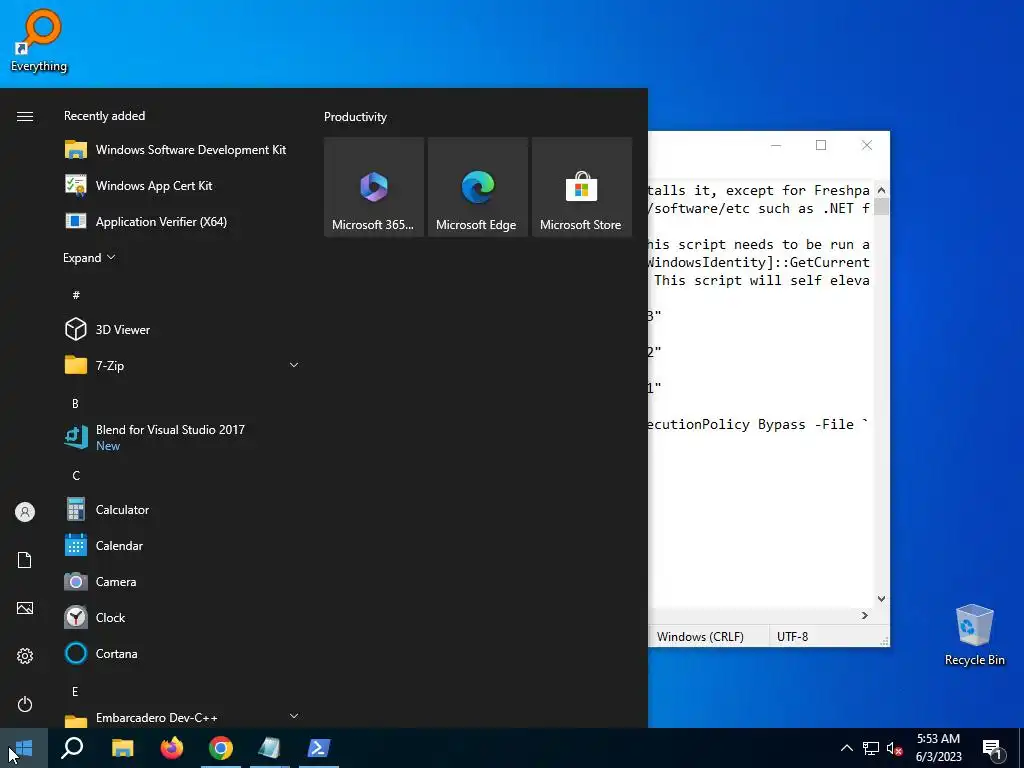Jump to the # letter header
This screenshot has width=1024, height=768.
point(76,295)
